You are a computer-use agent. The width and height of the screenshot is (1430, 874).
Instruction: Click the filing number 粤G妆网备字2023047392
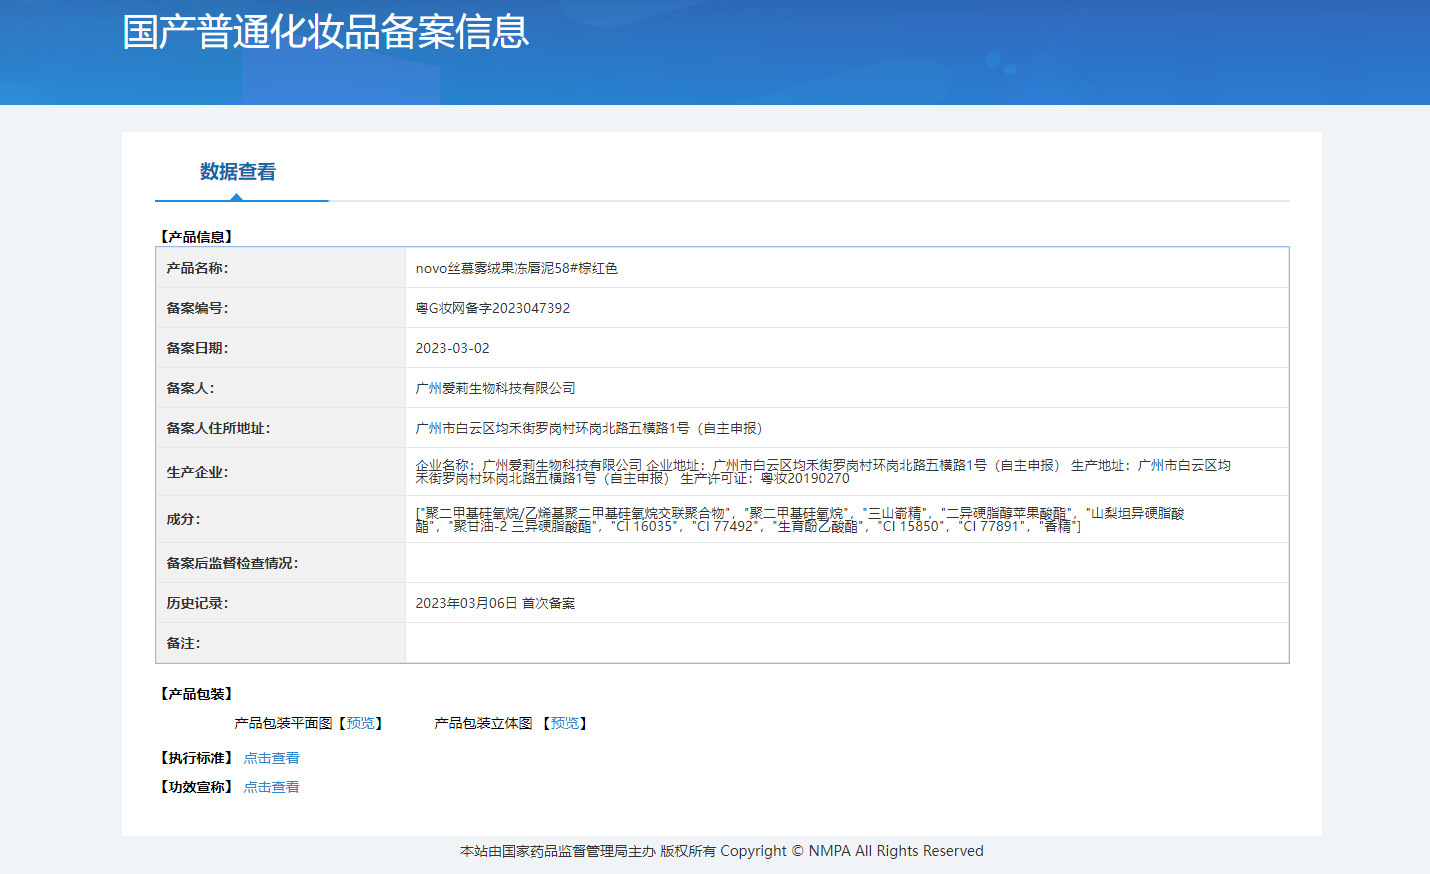tap(492, 308)
